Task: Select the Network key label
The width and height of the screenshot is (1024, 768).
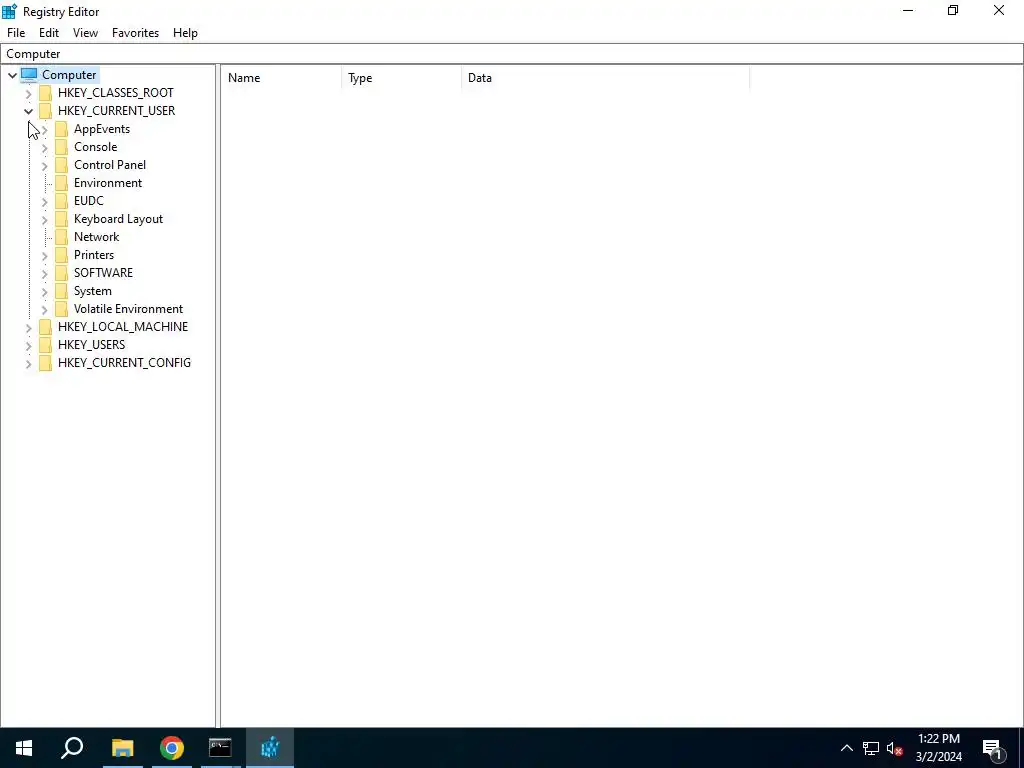Action: point(97,236)
